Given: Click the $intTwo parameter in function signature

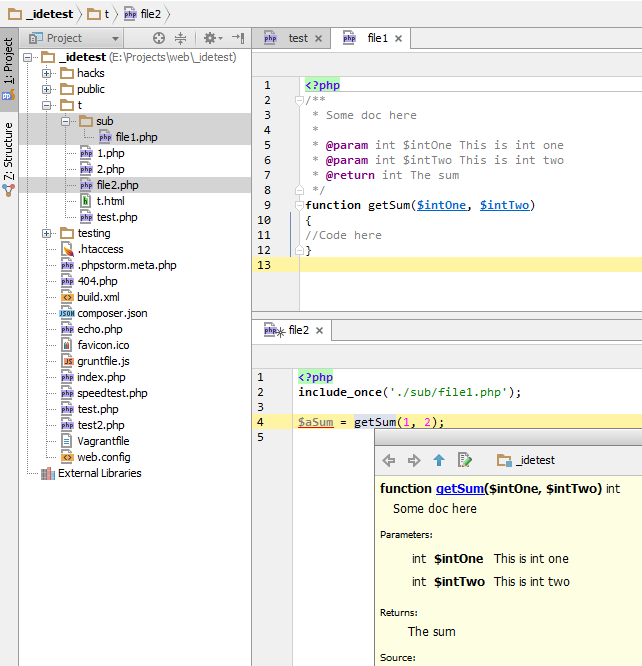Looking at the screenshot, I should [504, 205].
